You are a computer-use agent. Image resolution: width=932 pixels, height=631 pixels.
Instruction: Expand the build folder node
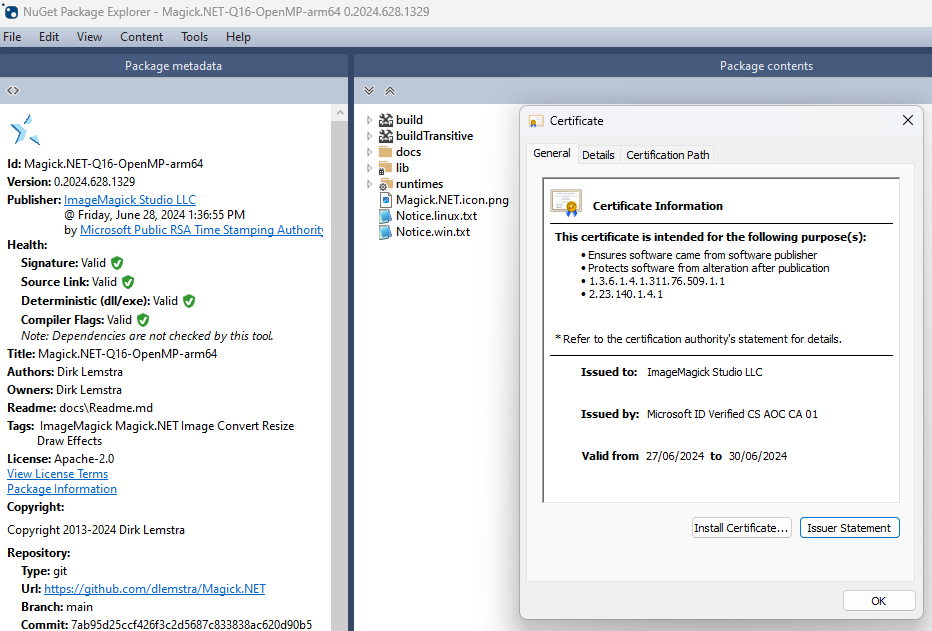click(x=369, y=120)
